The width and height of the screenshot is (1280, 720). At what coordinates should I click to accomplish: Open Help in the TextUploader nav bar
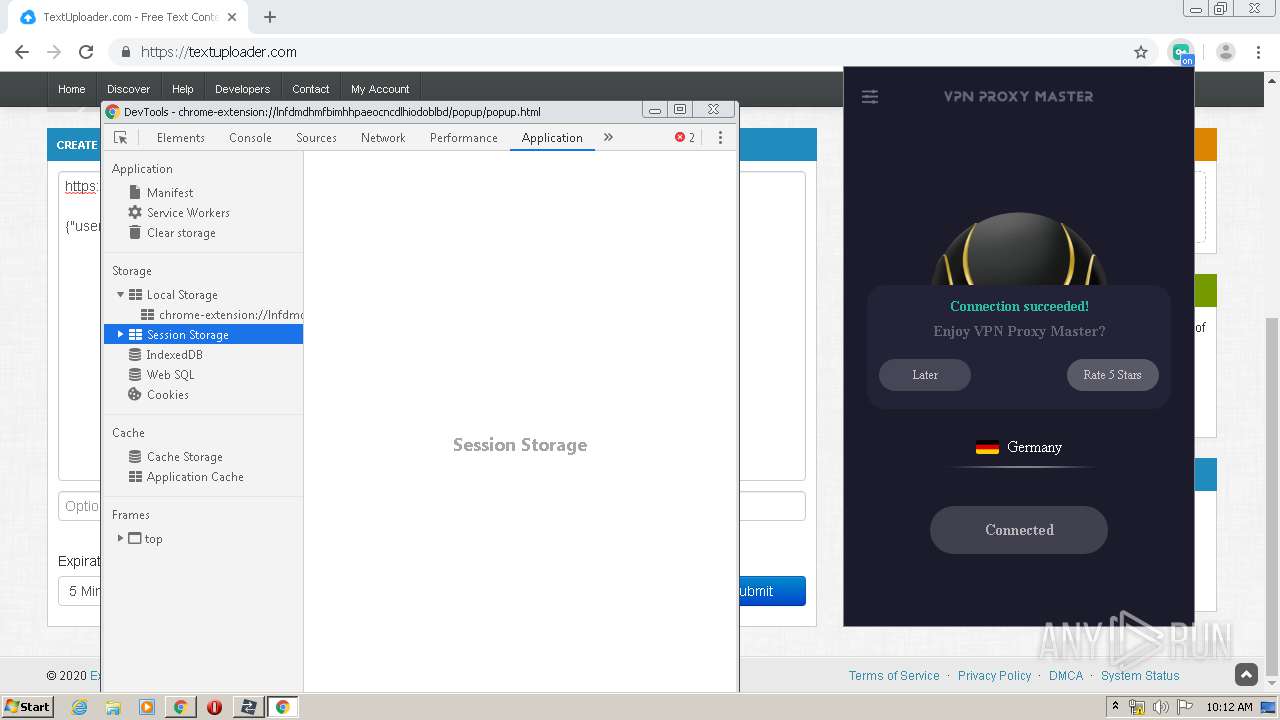tap(182, 89)
